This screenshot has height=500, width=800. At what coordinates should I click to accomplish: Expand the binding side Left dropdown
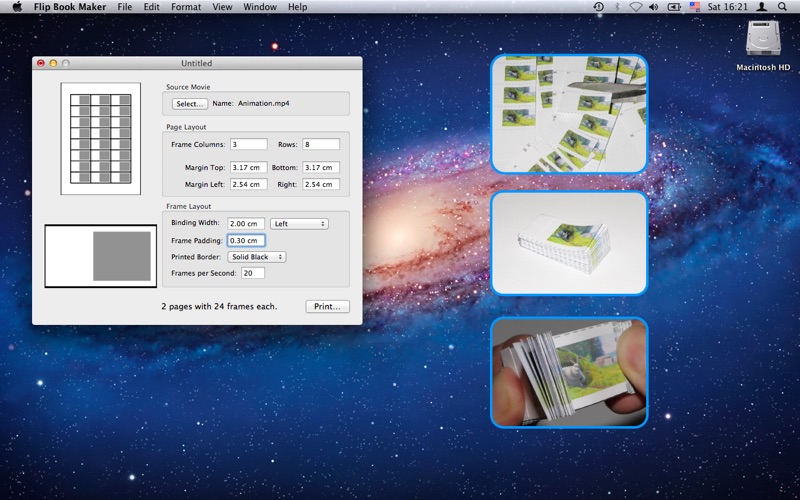coord(299,223)
